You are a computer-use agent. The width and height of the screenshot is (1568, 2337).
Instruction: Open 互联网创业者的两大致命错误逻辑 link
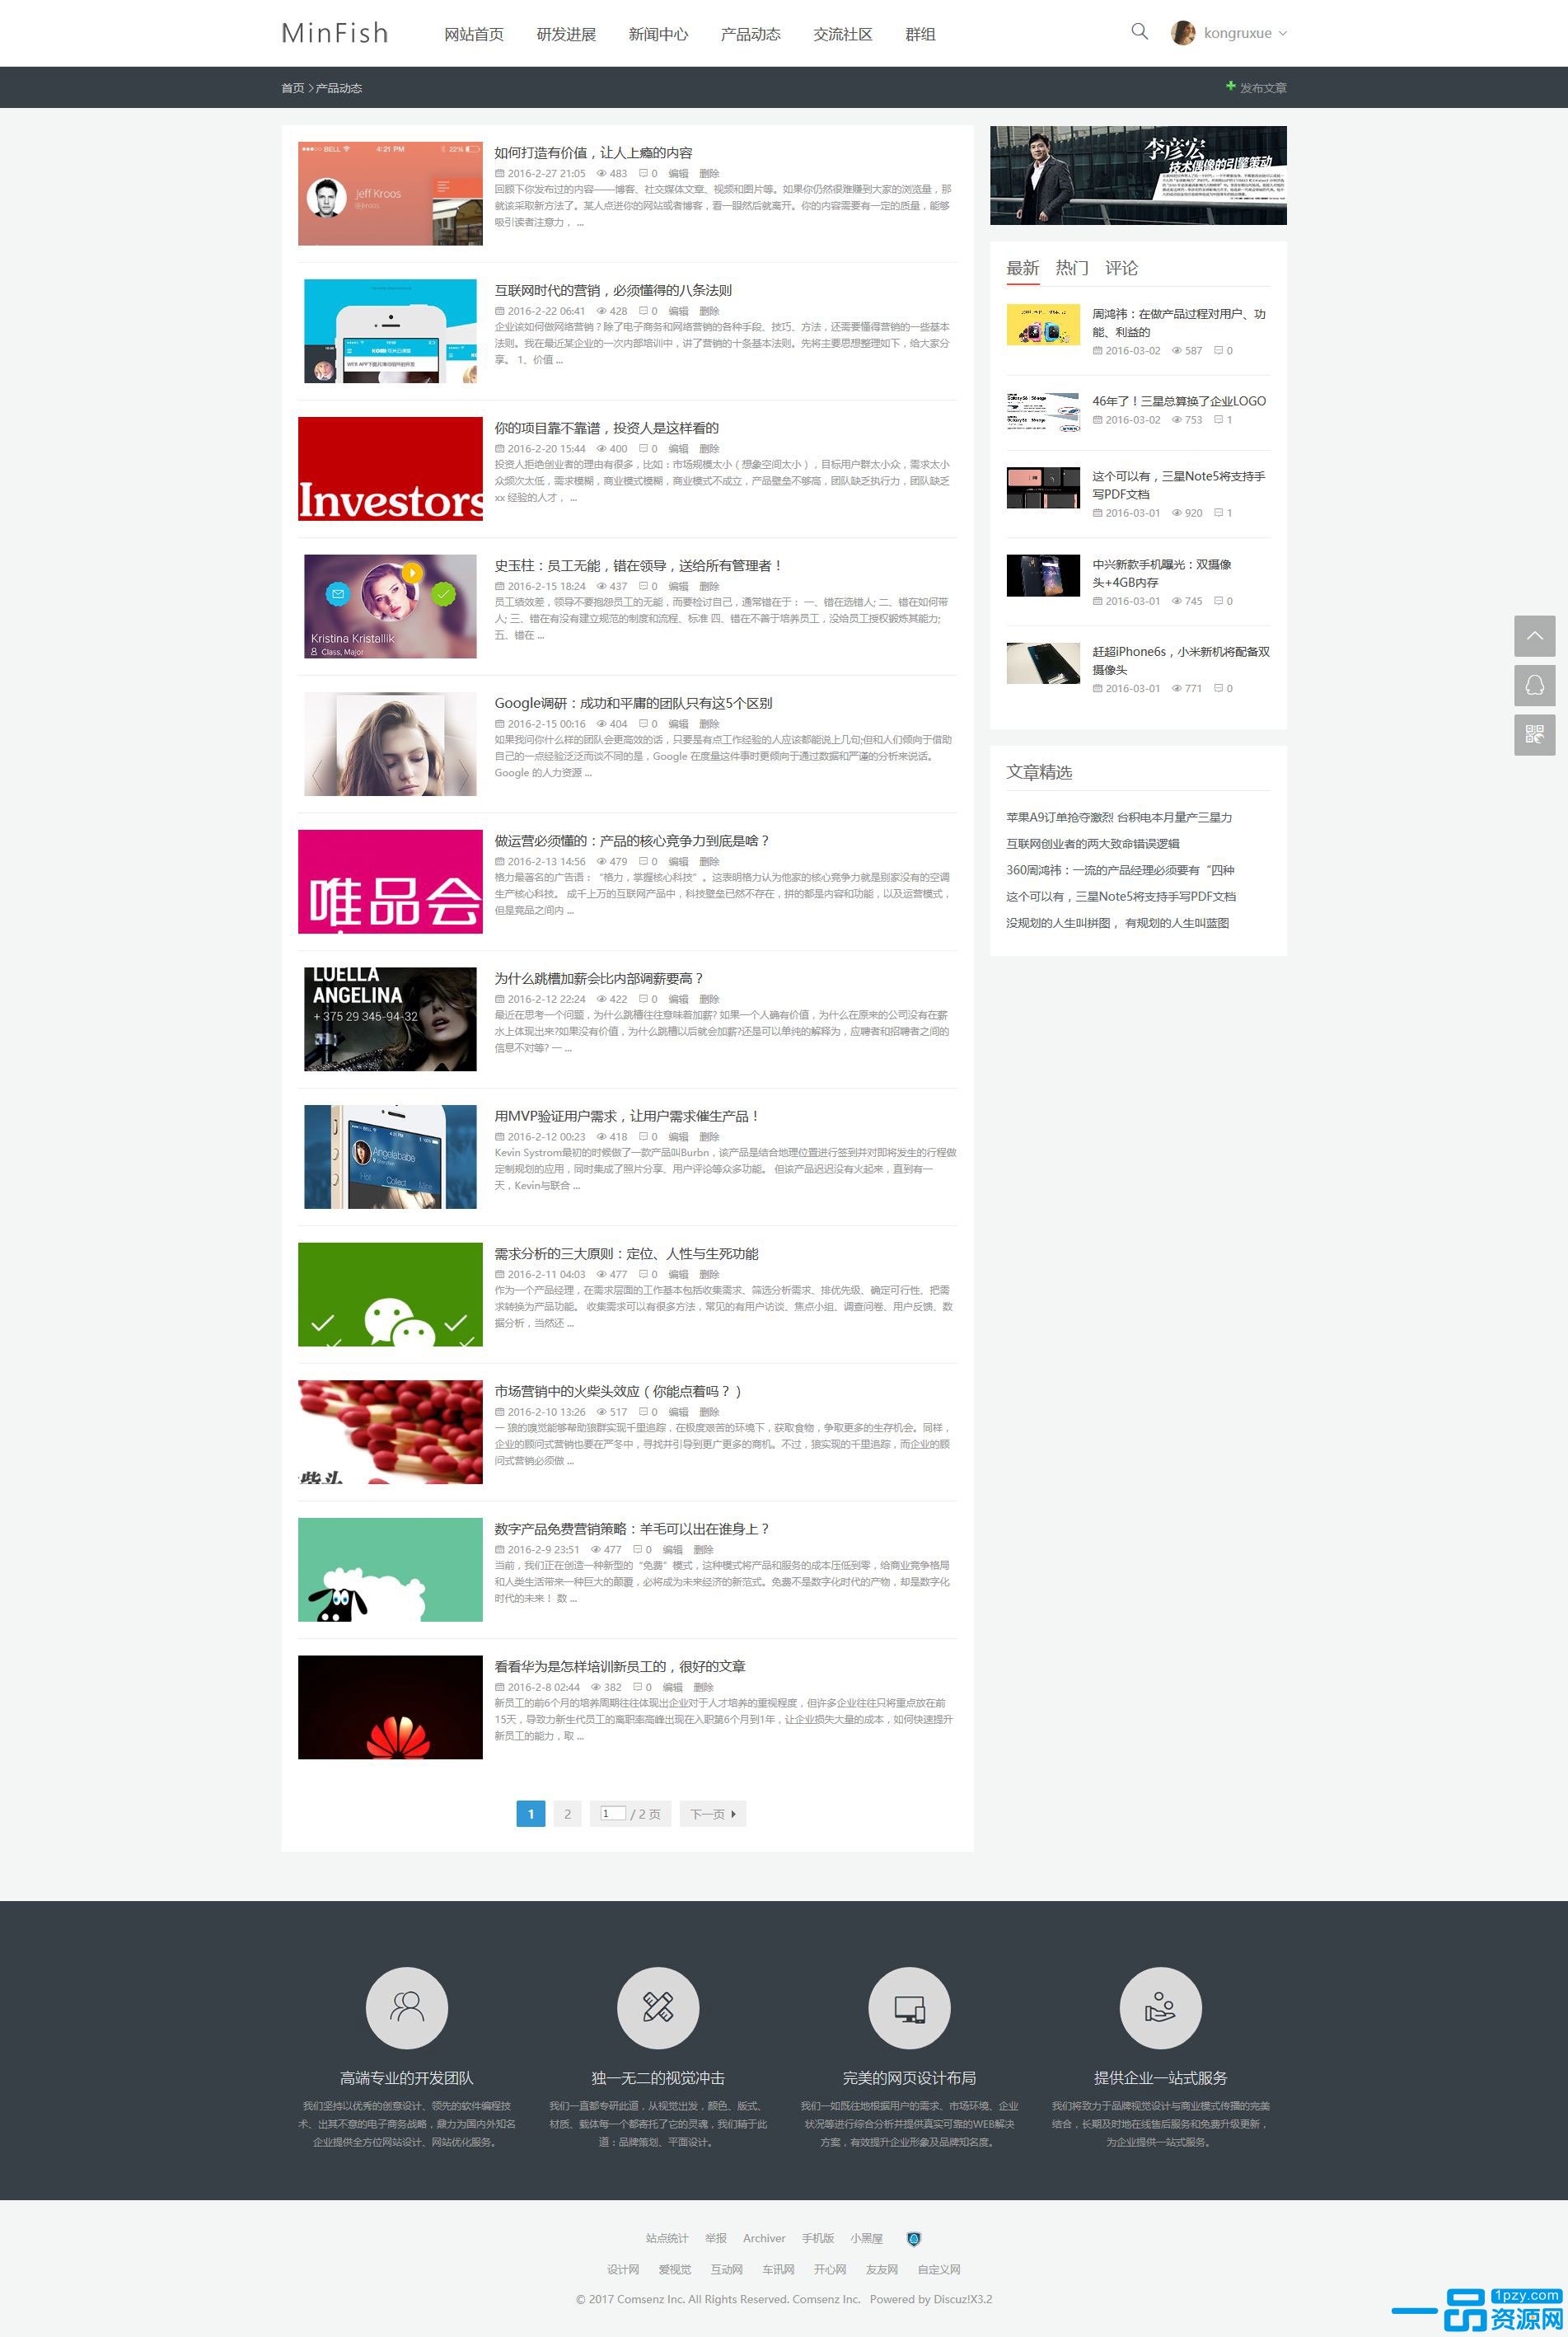(x=1093, y=843)
